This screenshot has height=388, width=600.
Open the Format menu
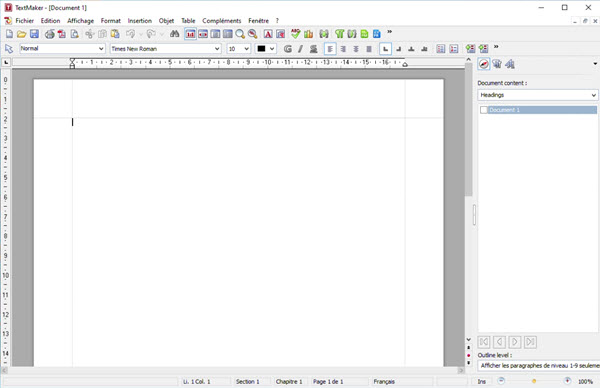[111, 21]
